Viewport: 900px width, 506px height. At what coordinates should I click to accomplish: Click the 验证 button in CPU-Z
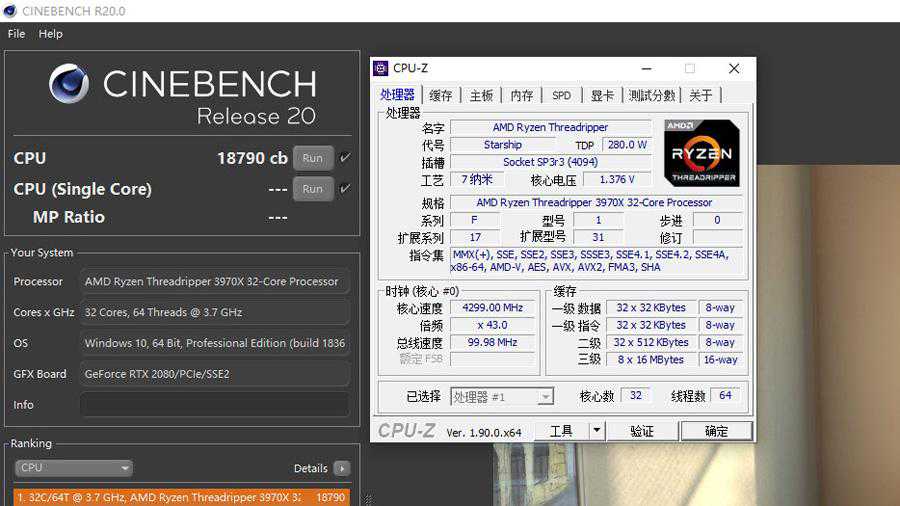642,431
